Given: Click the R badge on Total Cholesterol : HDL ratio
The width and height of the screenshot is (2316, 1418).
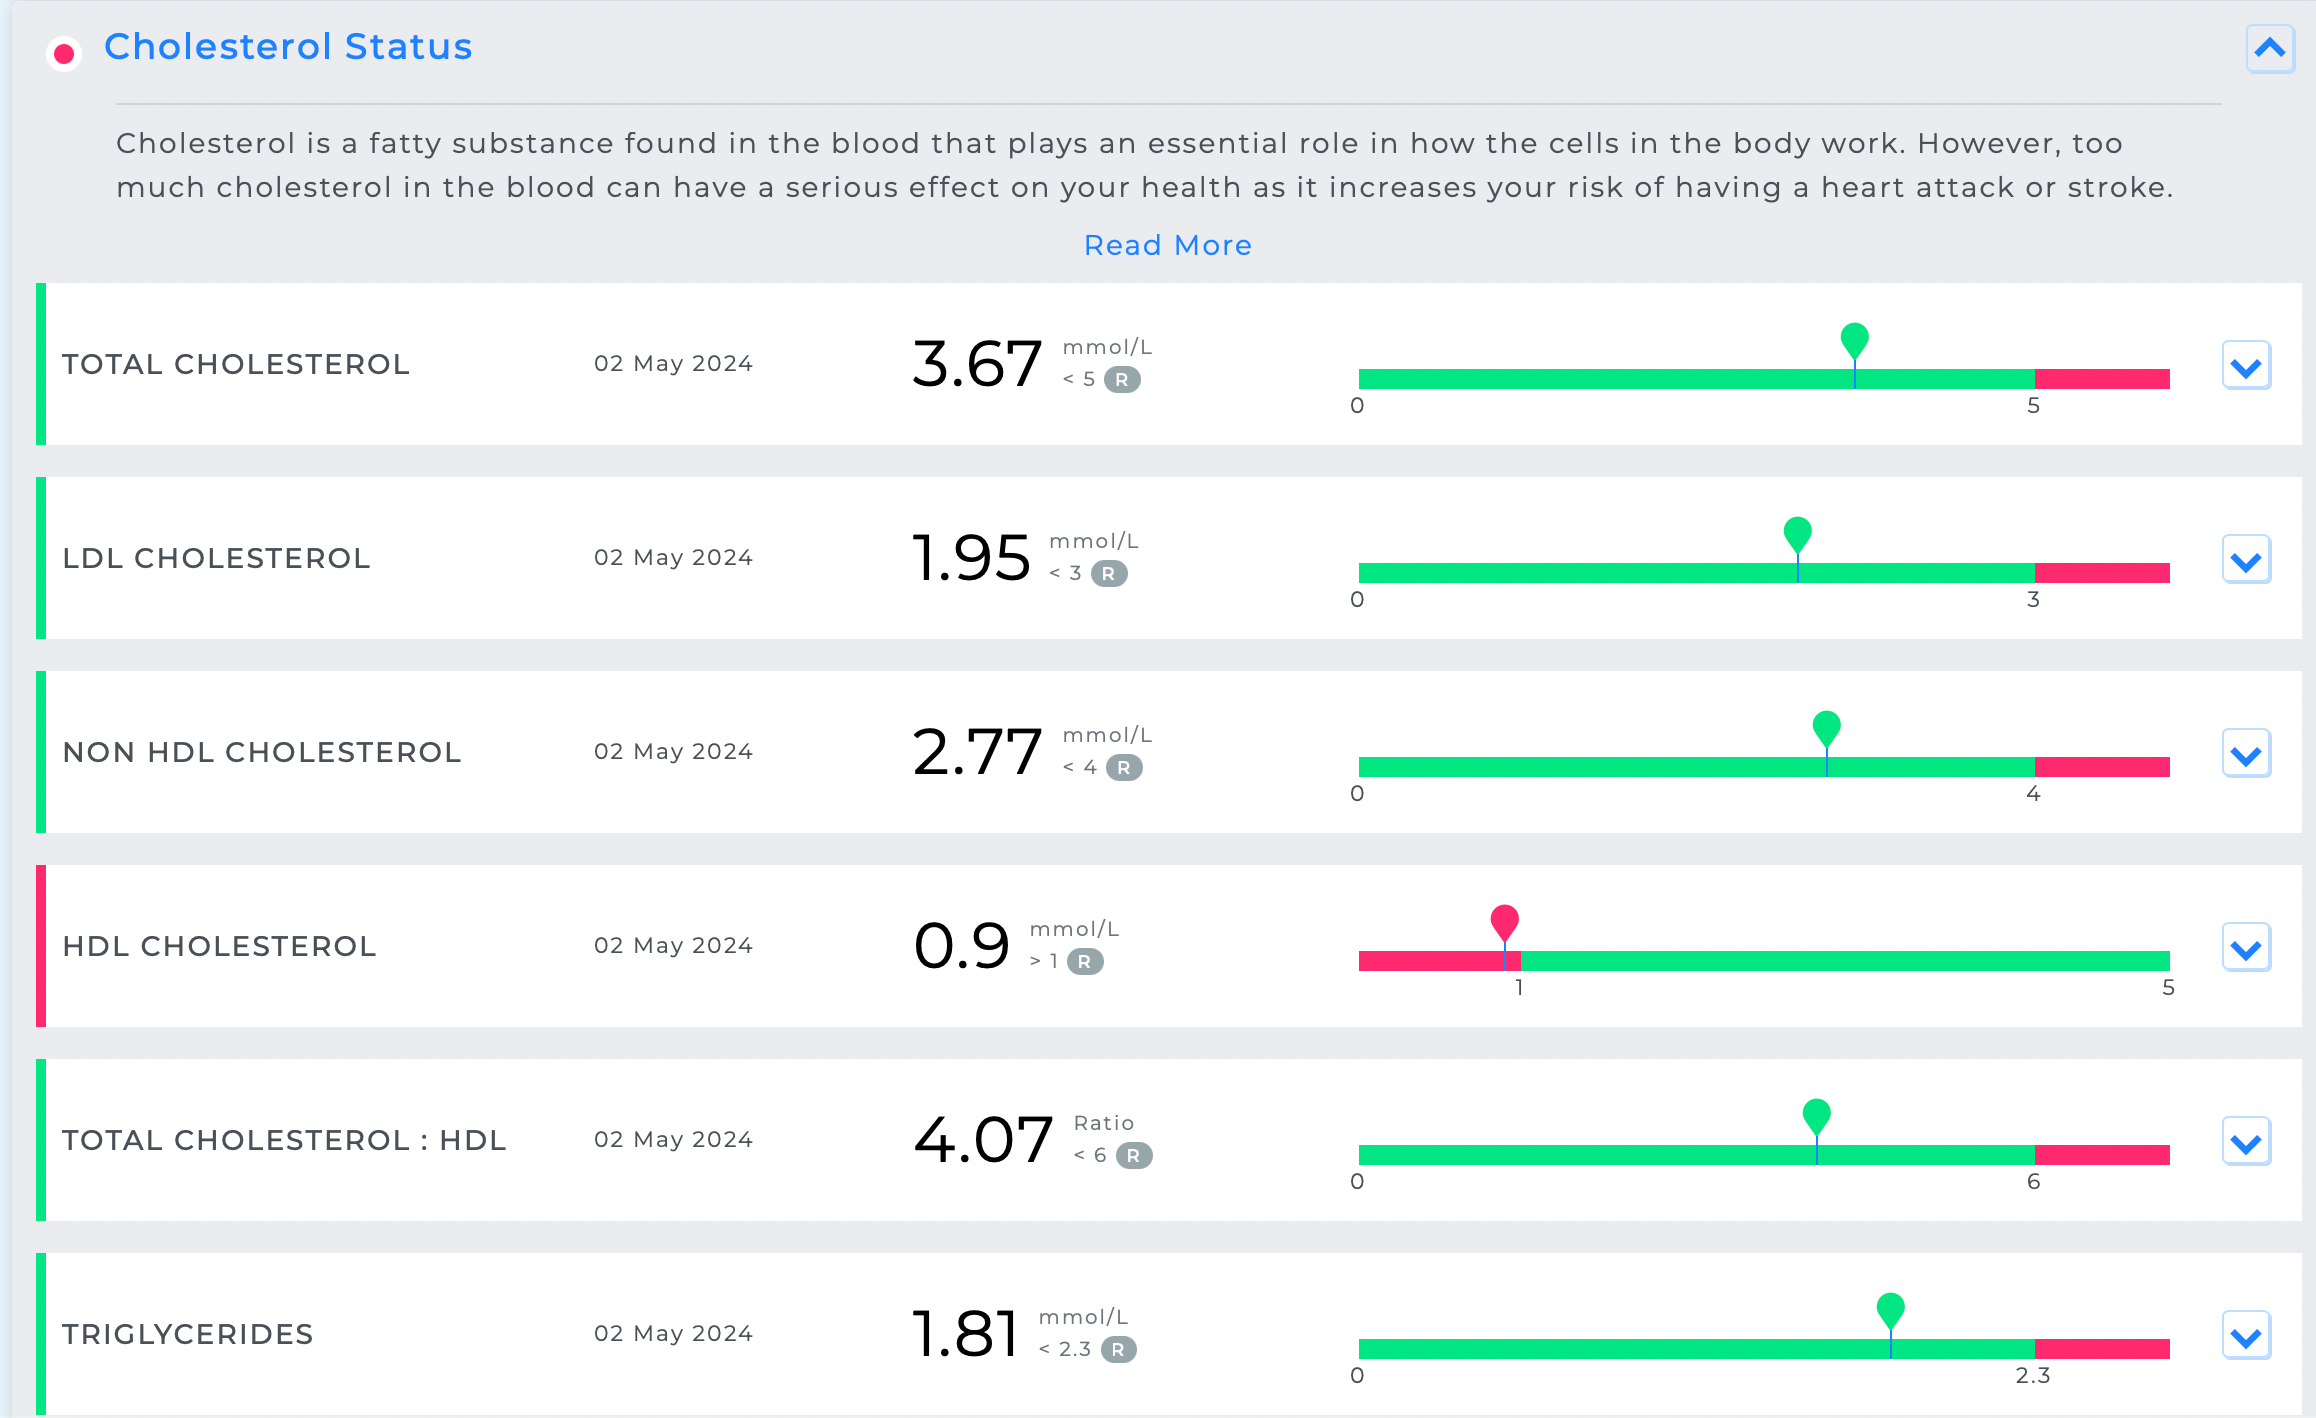Looking at the screenshot, I should (1134, 1156).
